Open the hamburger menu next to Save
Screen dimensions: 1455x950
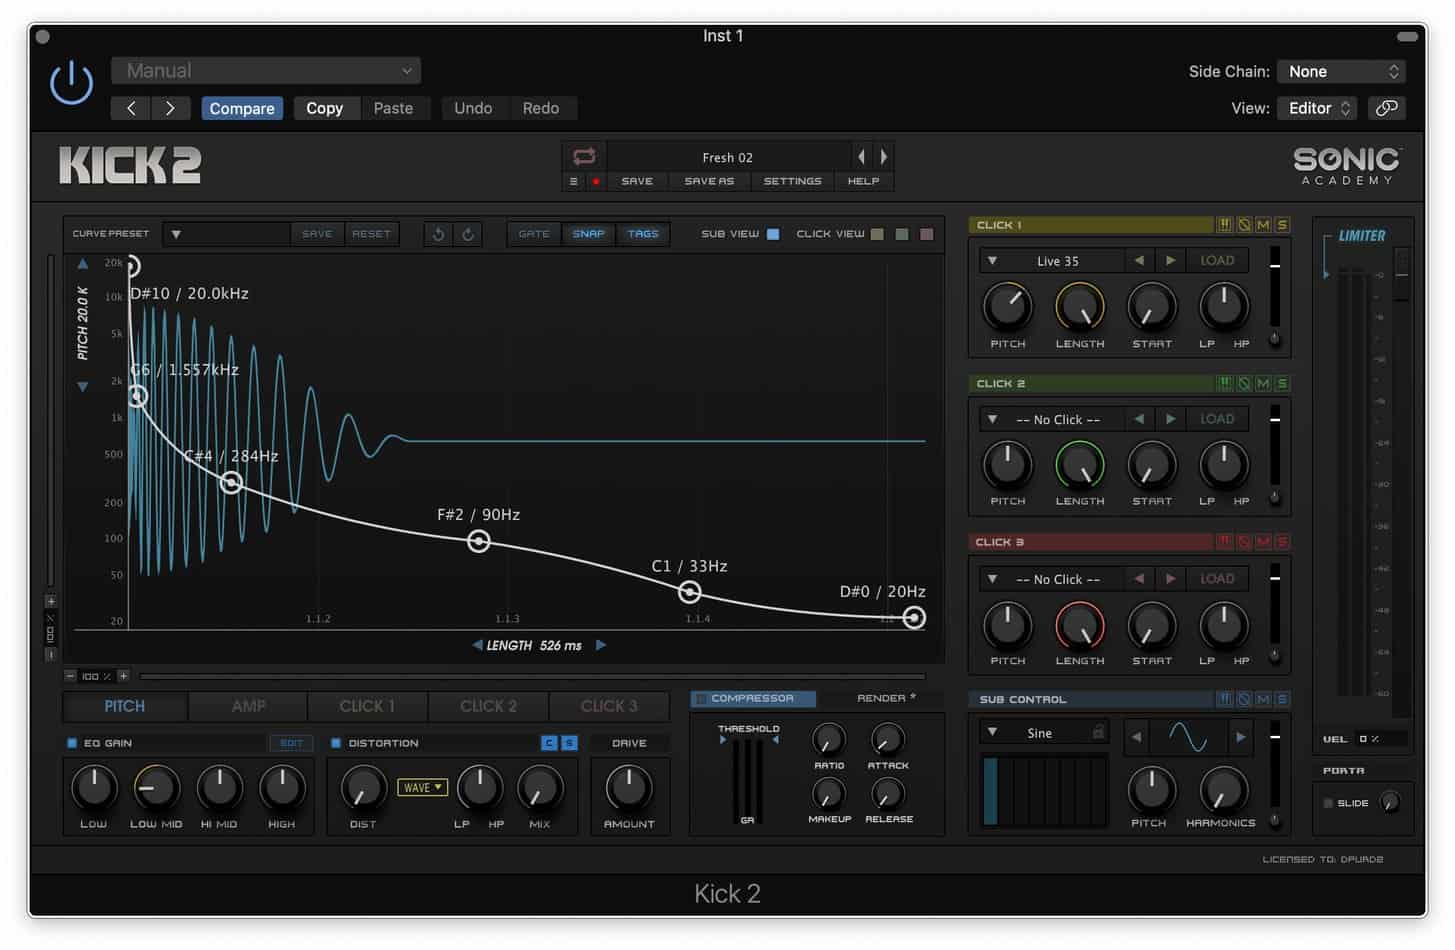tap(573, 181)
